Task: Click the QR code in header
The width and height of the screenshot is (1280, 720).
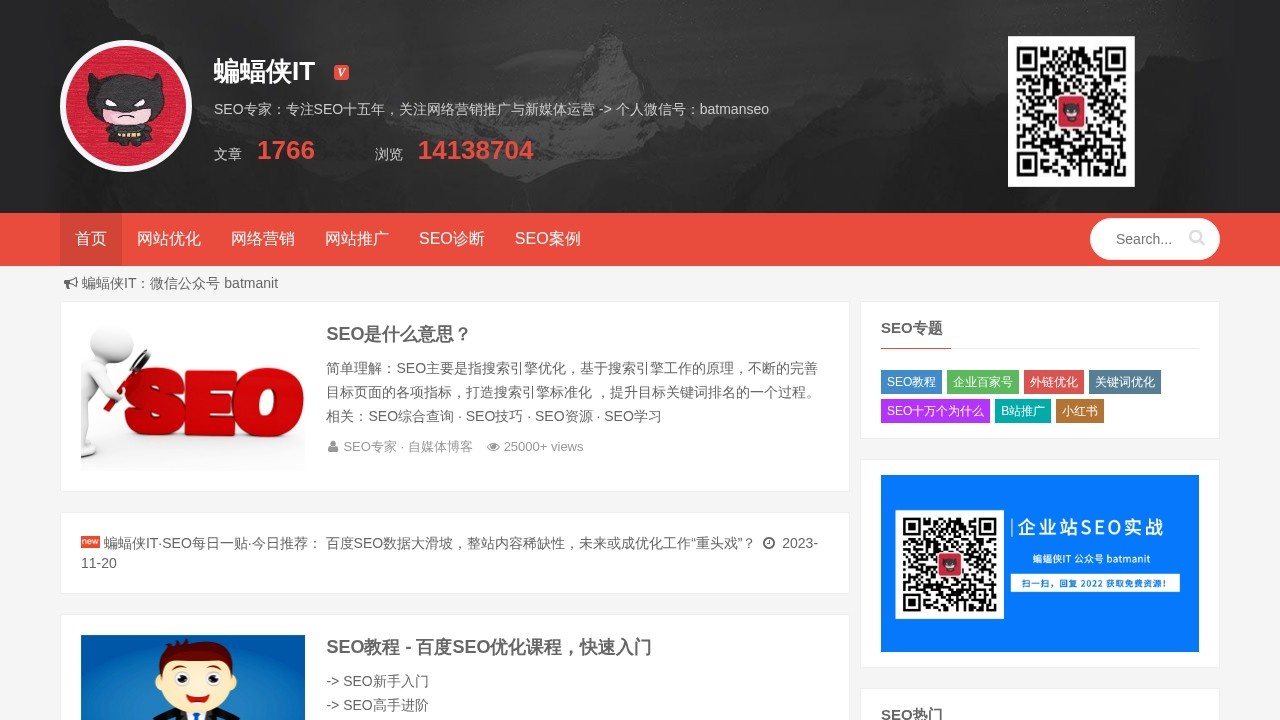Action: [1071, 111]
